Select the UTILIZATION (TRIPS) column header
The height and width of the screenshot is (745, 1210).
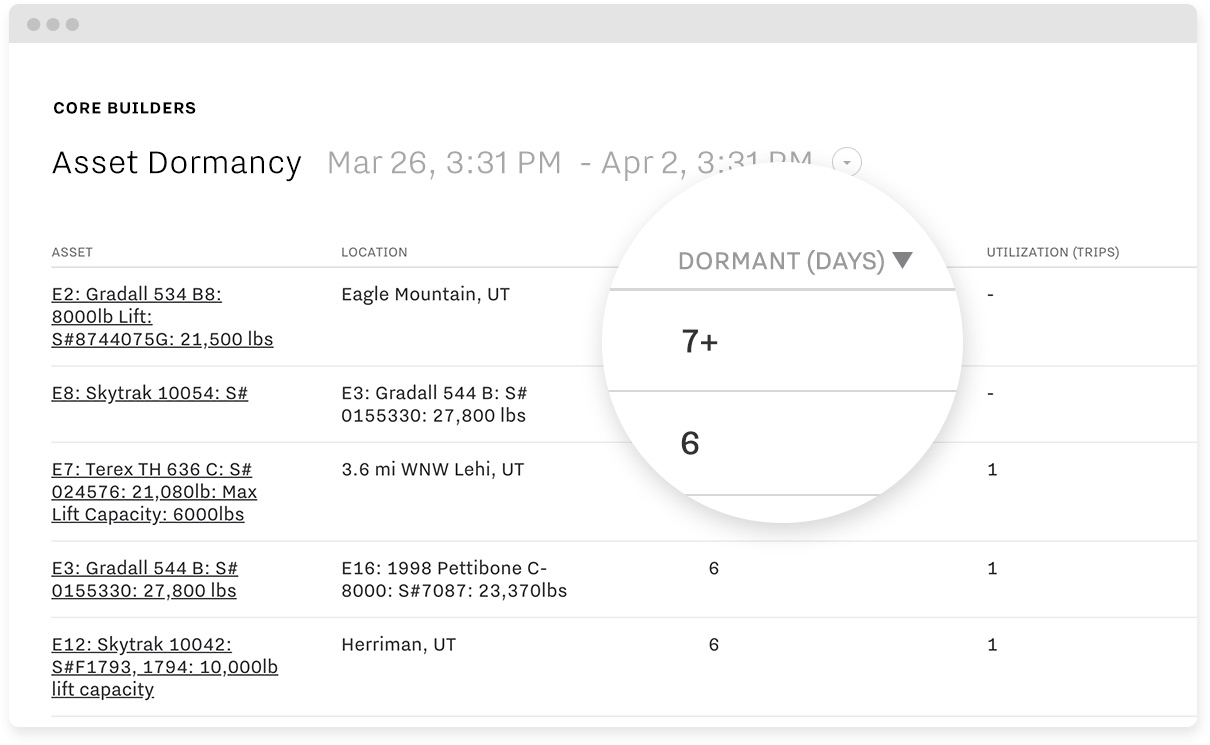[1052, 252]
